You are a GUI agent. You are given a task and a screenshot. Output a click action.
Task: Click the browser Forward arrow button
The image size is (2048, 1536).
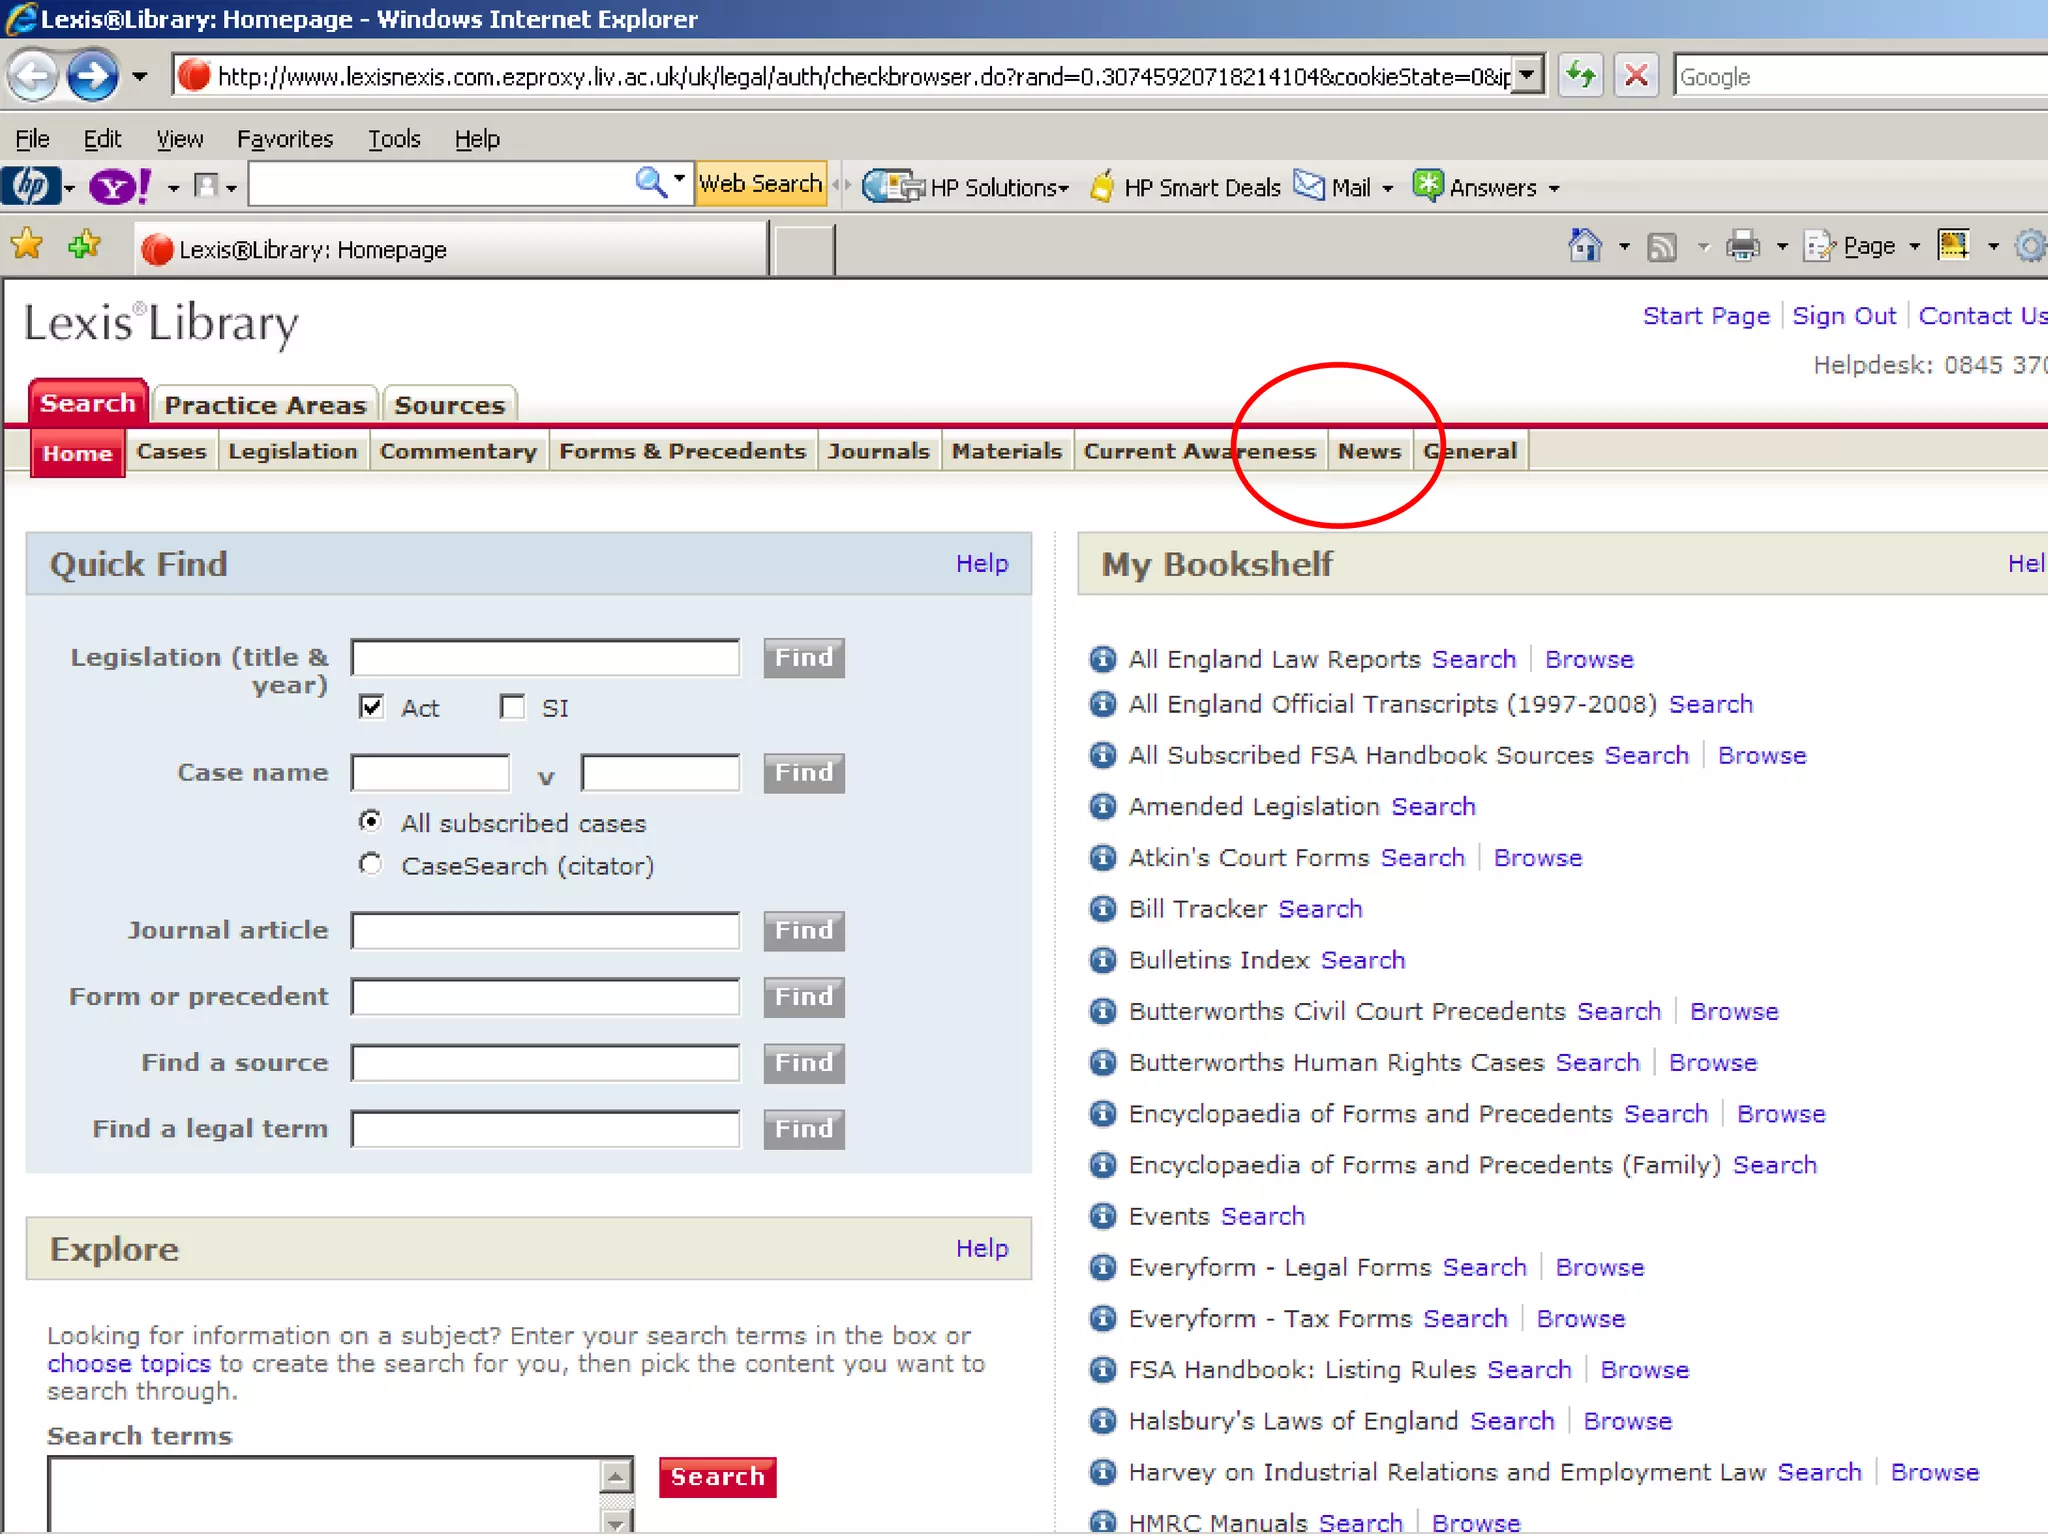coord(93,76)
